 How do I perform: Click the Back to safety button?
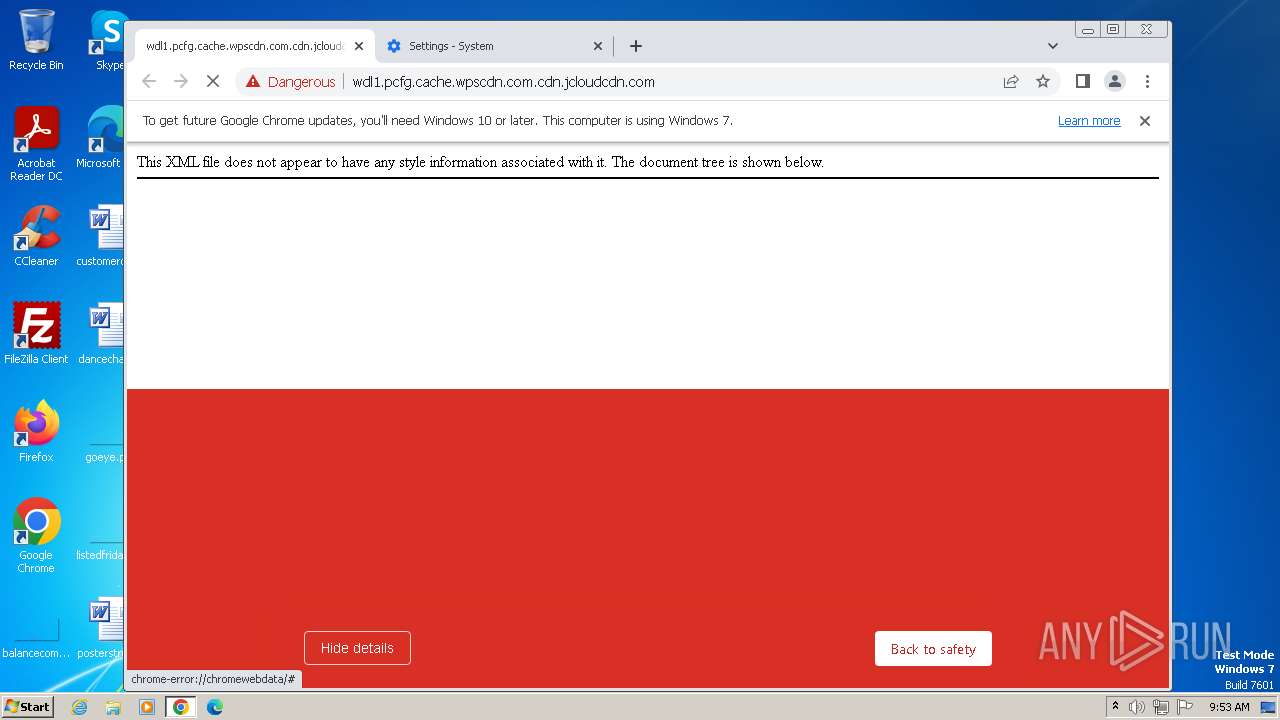pyautogui.click(x=933, y=649)
